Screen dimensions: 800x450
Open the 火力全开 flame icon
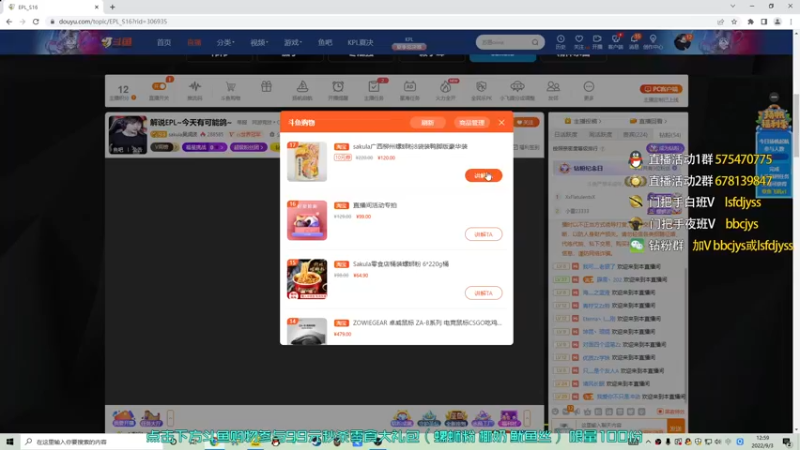(445, 90)
